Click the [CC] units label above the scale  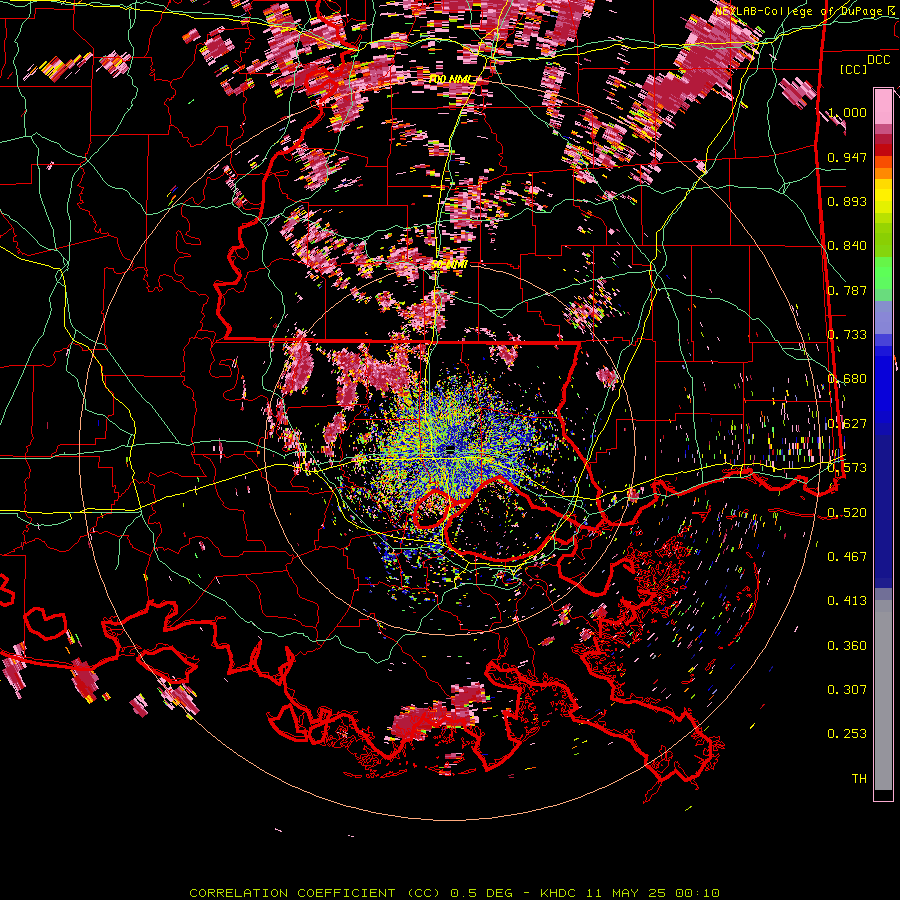[x=854, y=69]
